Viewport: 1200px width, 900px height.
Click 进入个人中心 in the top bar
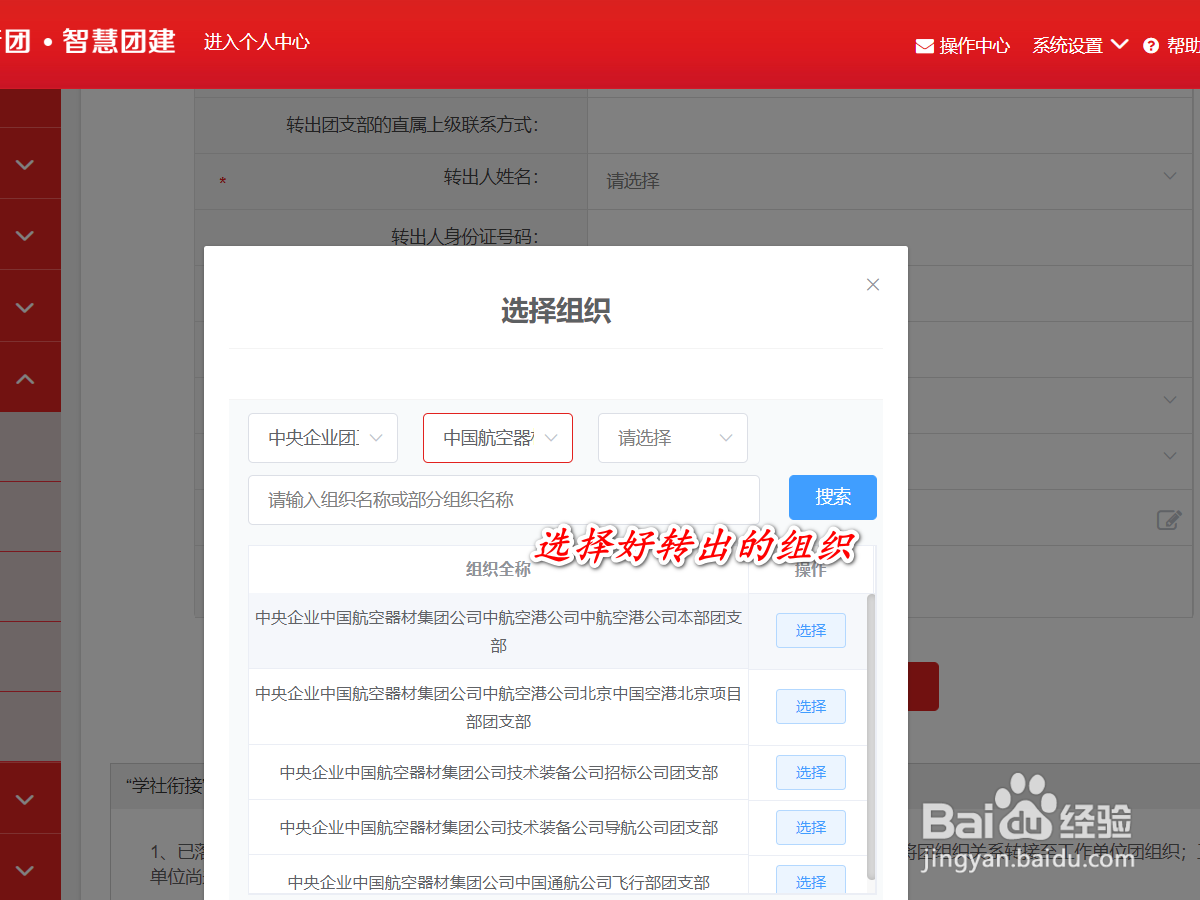(256, 43)
